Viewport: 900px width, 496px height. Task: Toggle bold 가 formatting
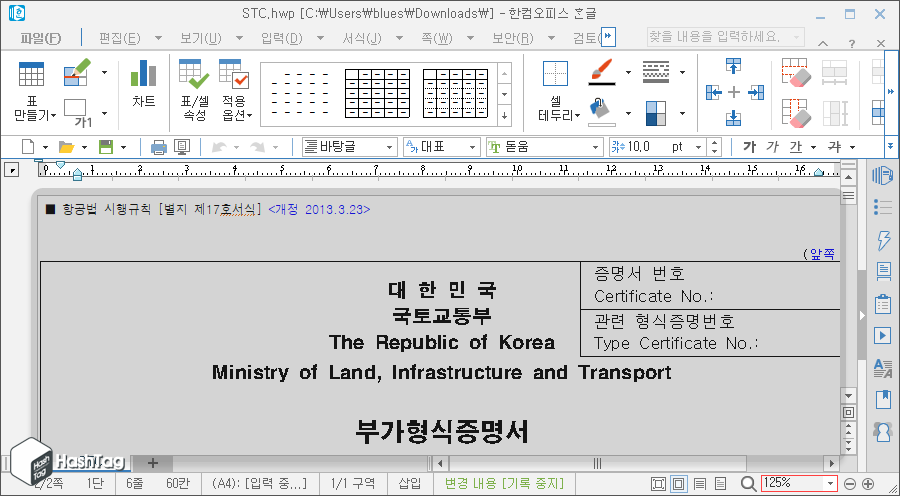pos(749,147)
